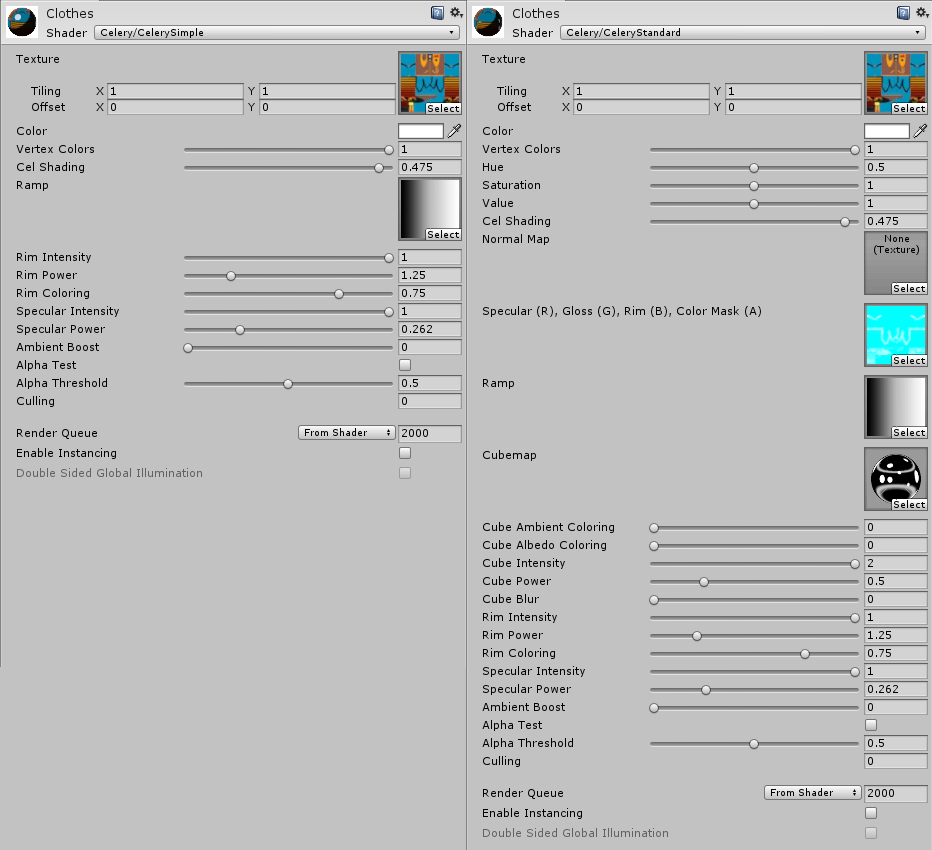The image size is (932, 850).
Task: Adjust Hue slider in CeleryStandard panel
Action: 755,168
